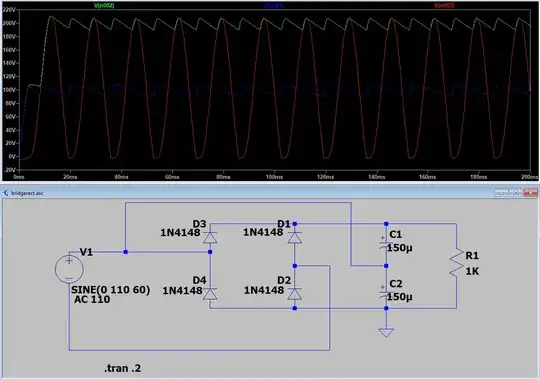Viewport: 540px width, 380px height.
Task: Click the D2 reference designator label
Action: (284, 280)
